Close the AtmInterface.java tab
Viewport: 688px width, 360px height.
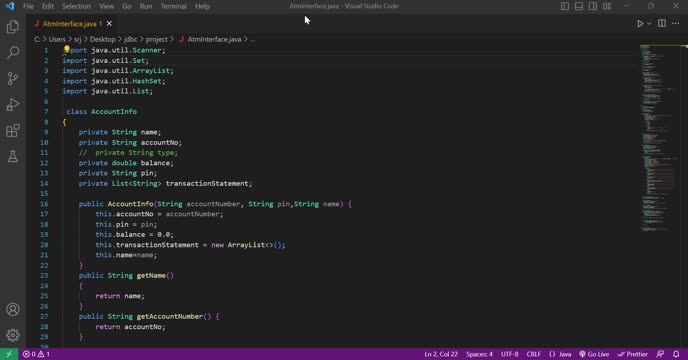109,24
